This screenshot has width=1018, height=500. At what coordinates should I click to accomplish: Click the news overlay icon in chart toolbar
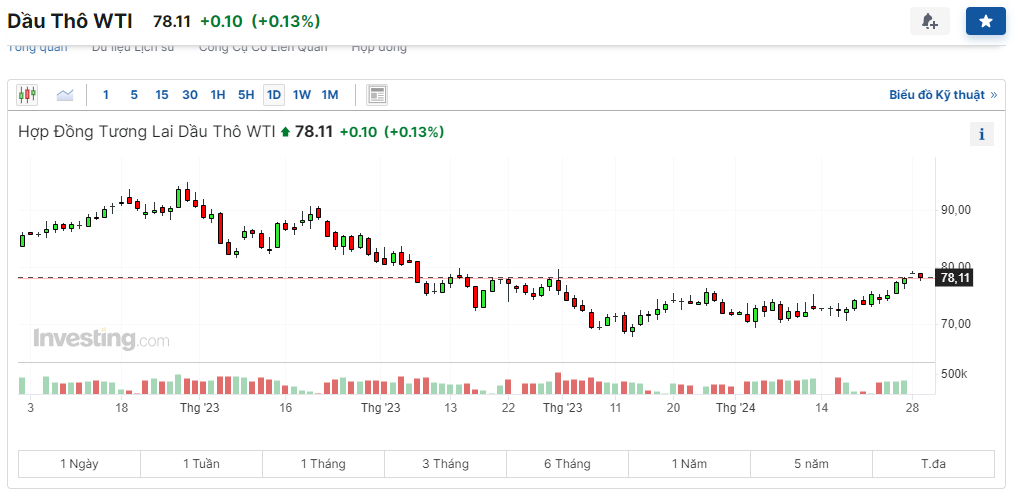pos(377,95)
